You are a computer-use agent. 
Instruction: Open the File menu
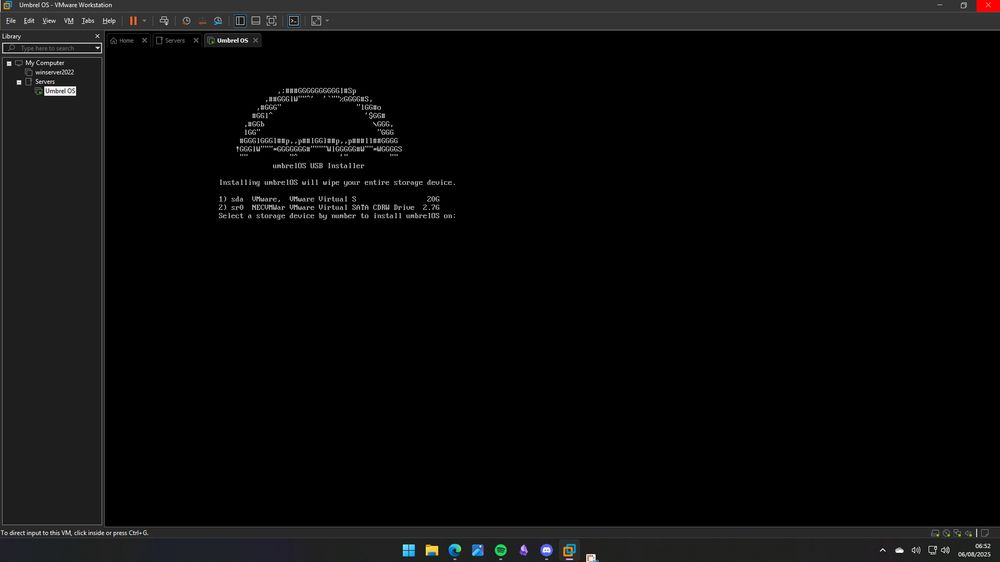(x=11, y=20)
